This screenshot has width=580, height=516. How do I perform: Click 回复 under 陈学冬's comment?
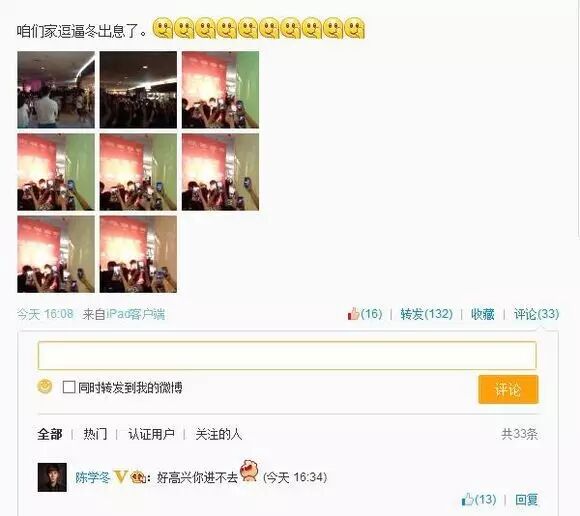tap(527, 500)
